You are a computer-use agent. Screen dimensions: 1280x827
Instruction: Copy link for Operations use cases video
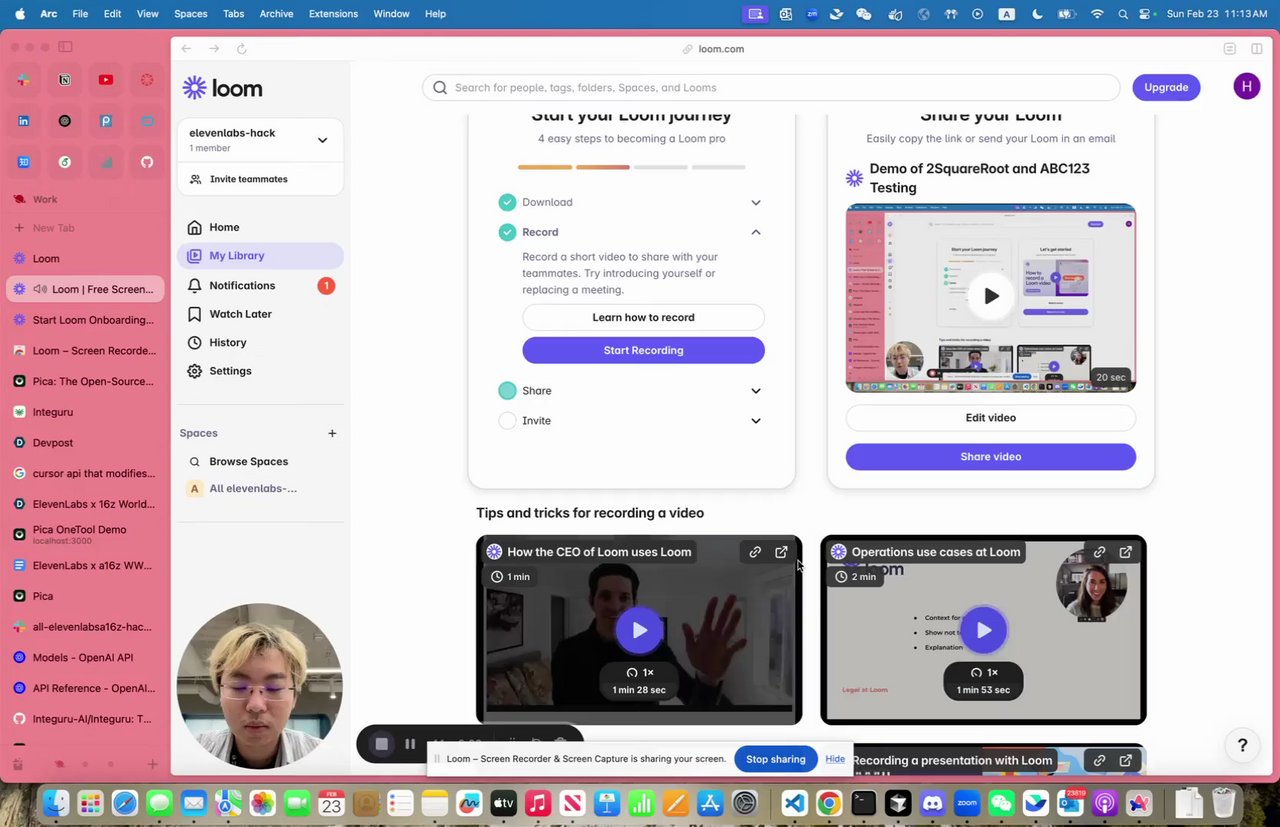(1099, 552)
